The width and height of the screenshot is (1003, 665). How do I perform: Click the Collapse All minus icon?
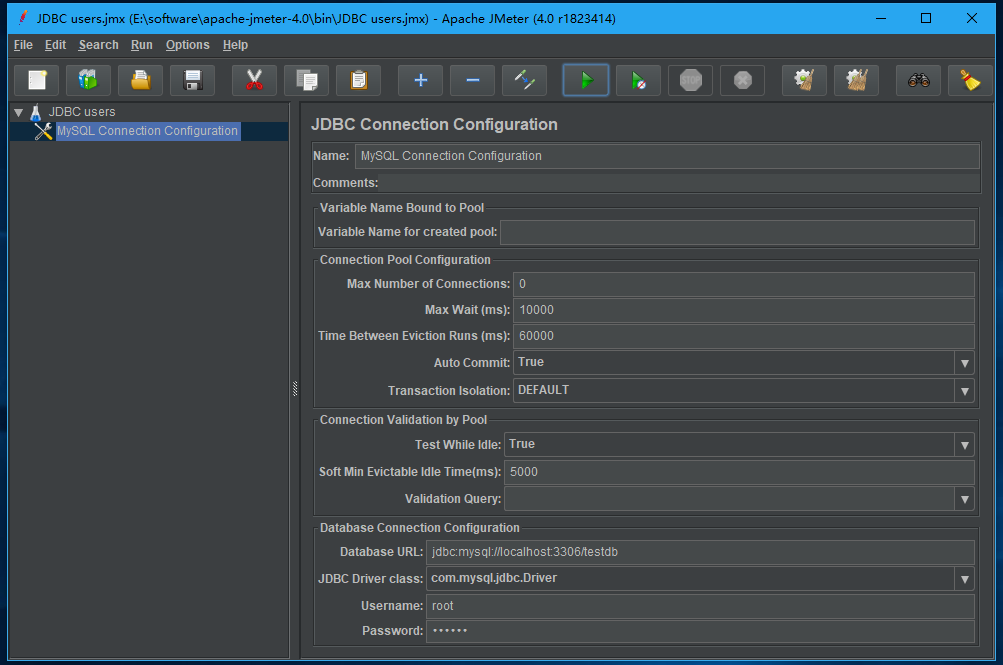coord(472,80)
